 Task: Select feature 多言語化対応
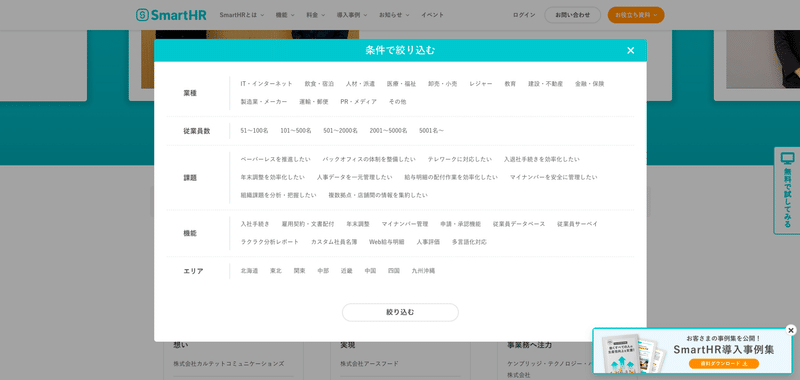click(469, 242)
